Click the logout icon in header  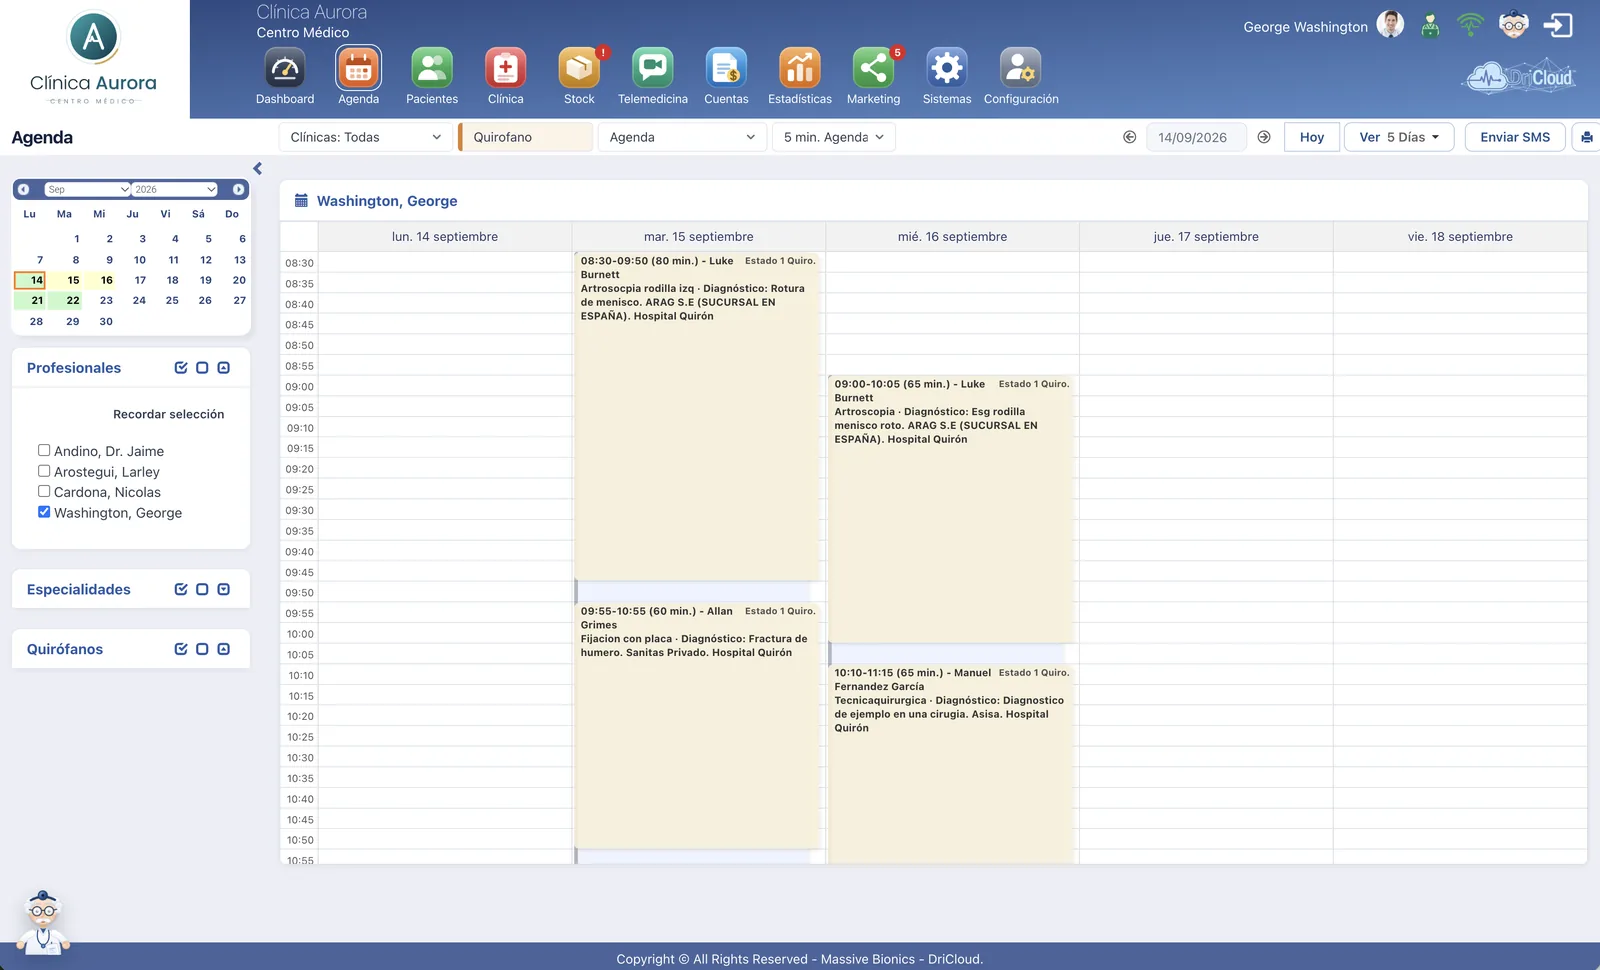(1558, 25)
